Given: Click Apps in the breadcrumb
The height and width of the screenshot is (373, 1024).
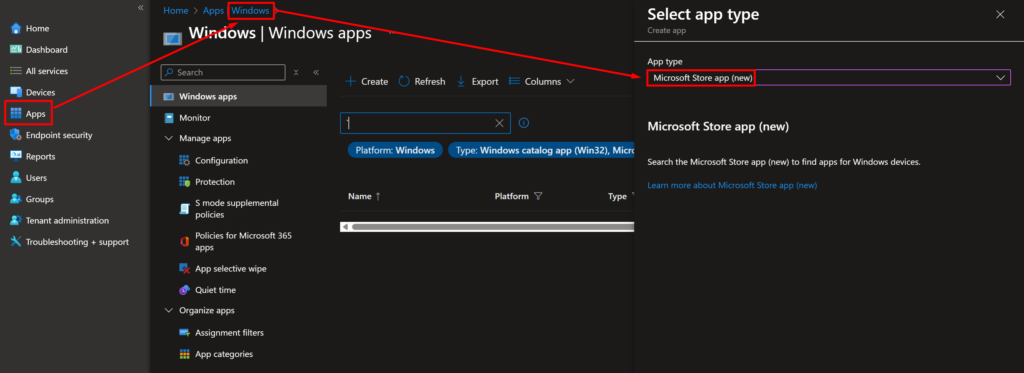Looking at the screenshot, I should [x=213, y=10].
